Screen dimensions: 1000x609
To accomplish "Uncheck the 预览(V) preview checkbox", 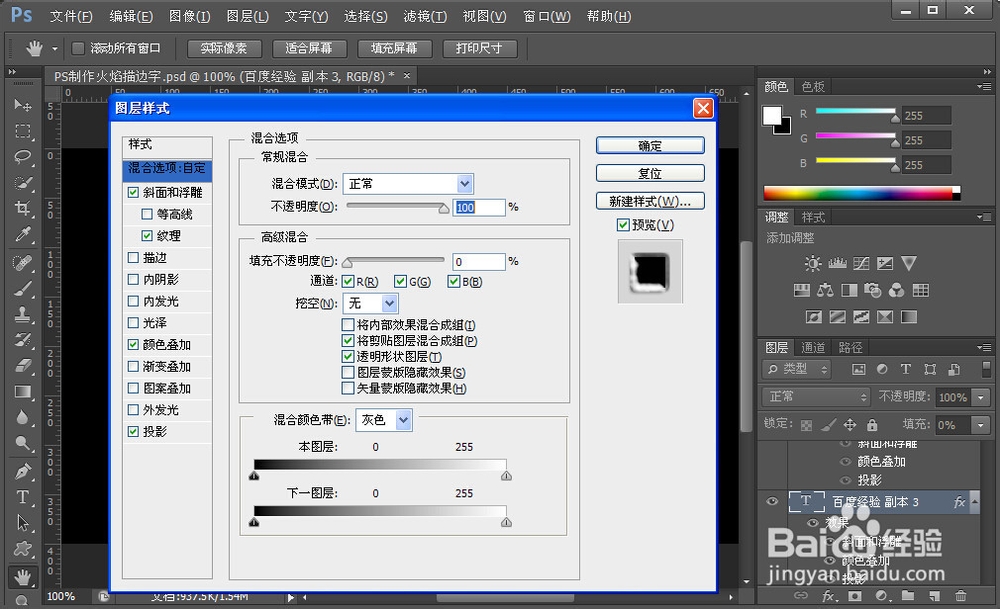I will tap(623, 224).
